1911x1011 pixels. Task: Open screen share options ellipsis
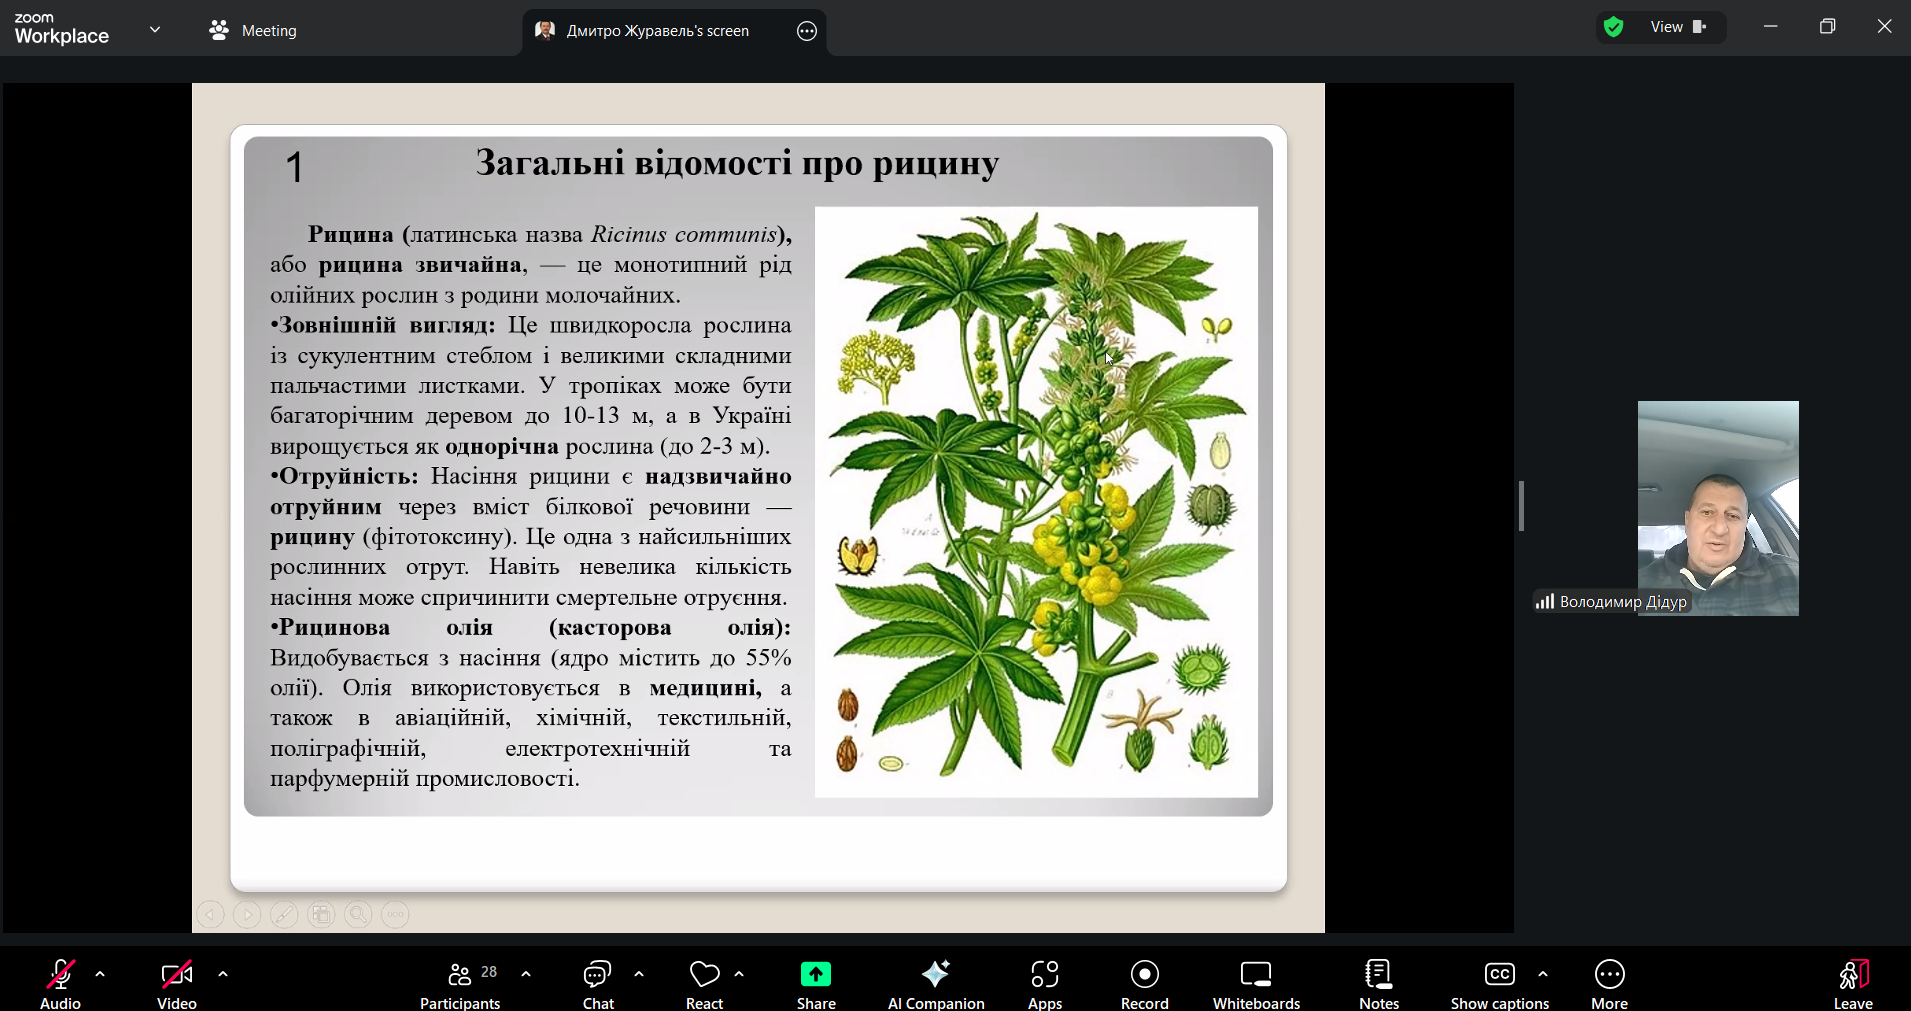(x=807, y=31)
